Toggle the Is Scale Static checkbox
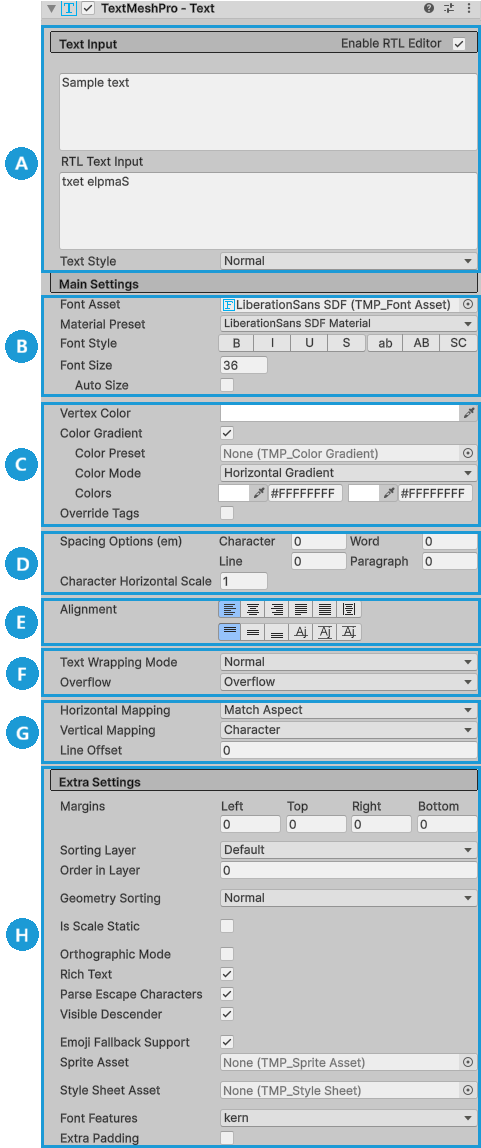 pyautogui.click(x=227, y=926)
